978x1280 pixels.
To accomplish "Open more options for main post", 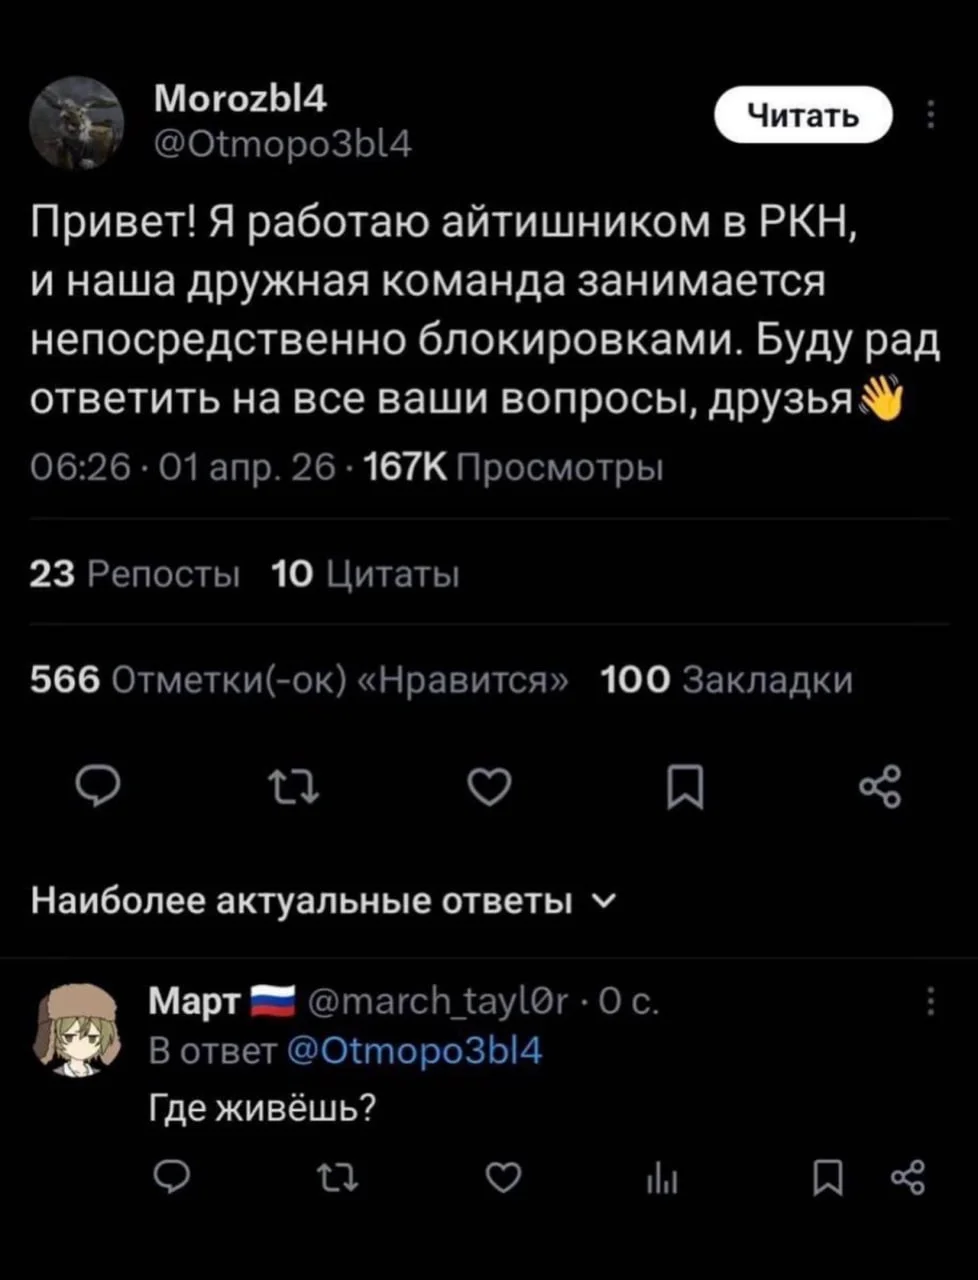I will point(932,116).
